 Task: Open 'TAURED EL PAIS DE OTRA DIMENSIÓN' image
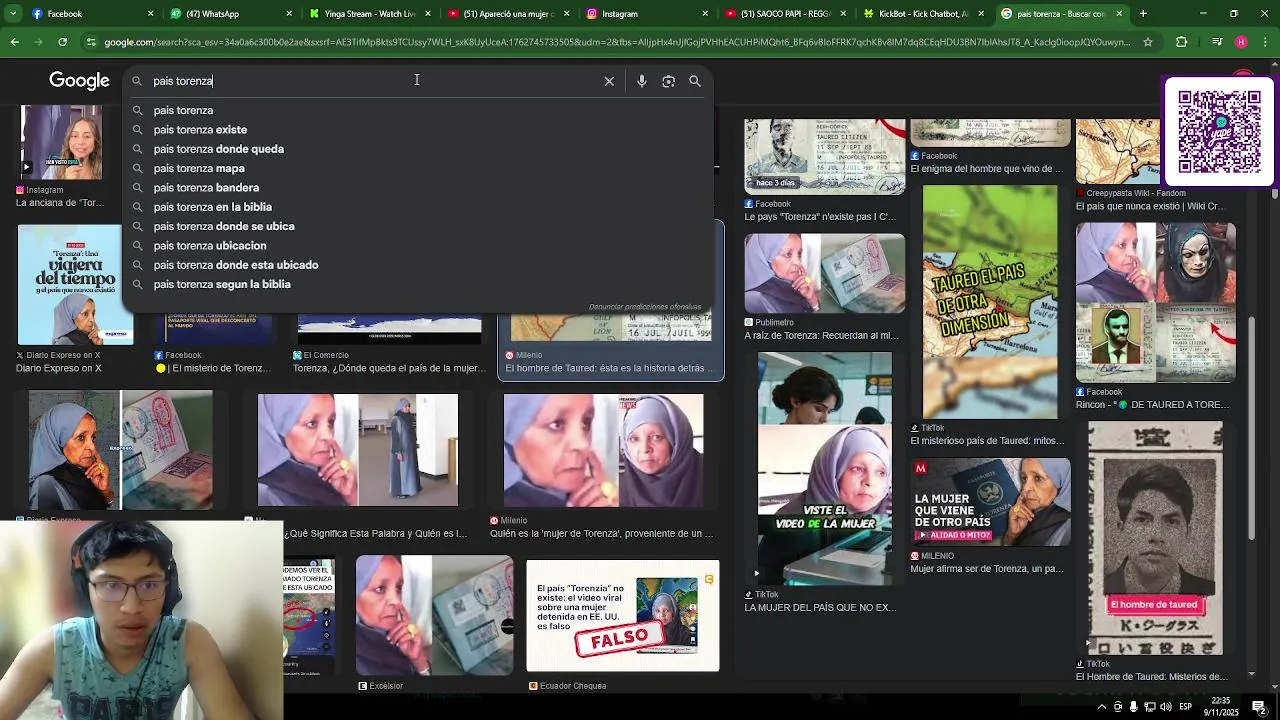[989, 301]
